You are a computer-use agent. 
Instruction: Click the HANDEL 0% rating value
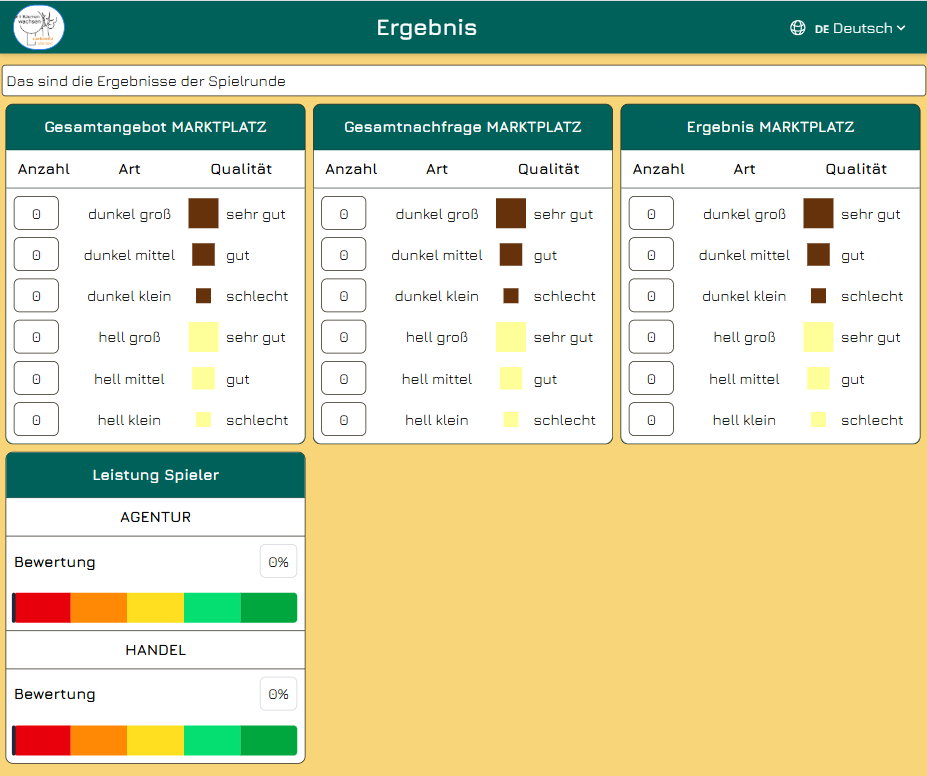click(278, 694)
